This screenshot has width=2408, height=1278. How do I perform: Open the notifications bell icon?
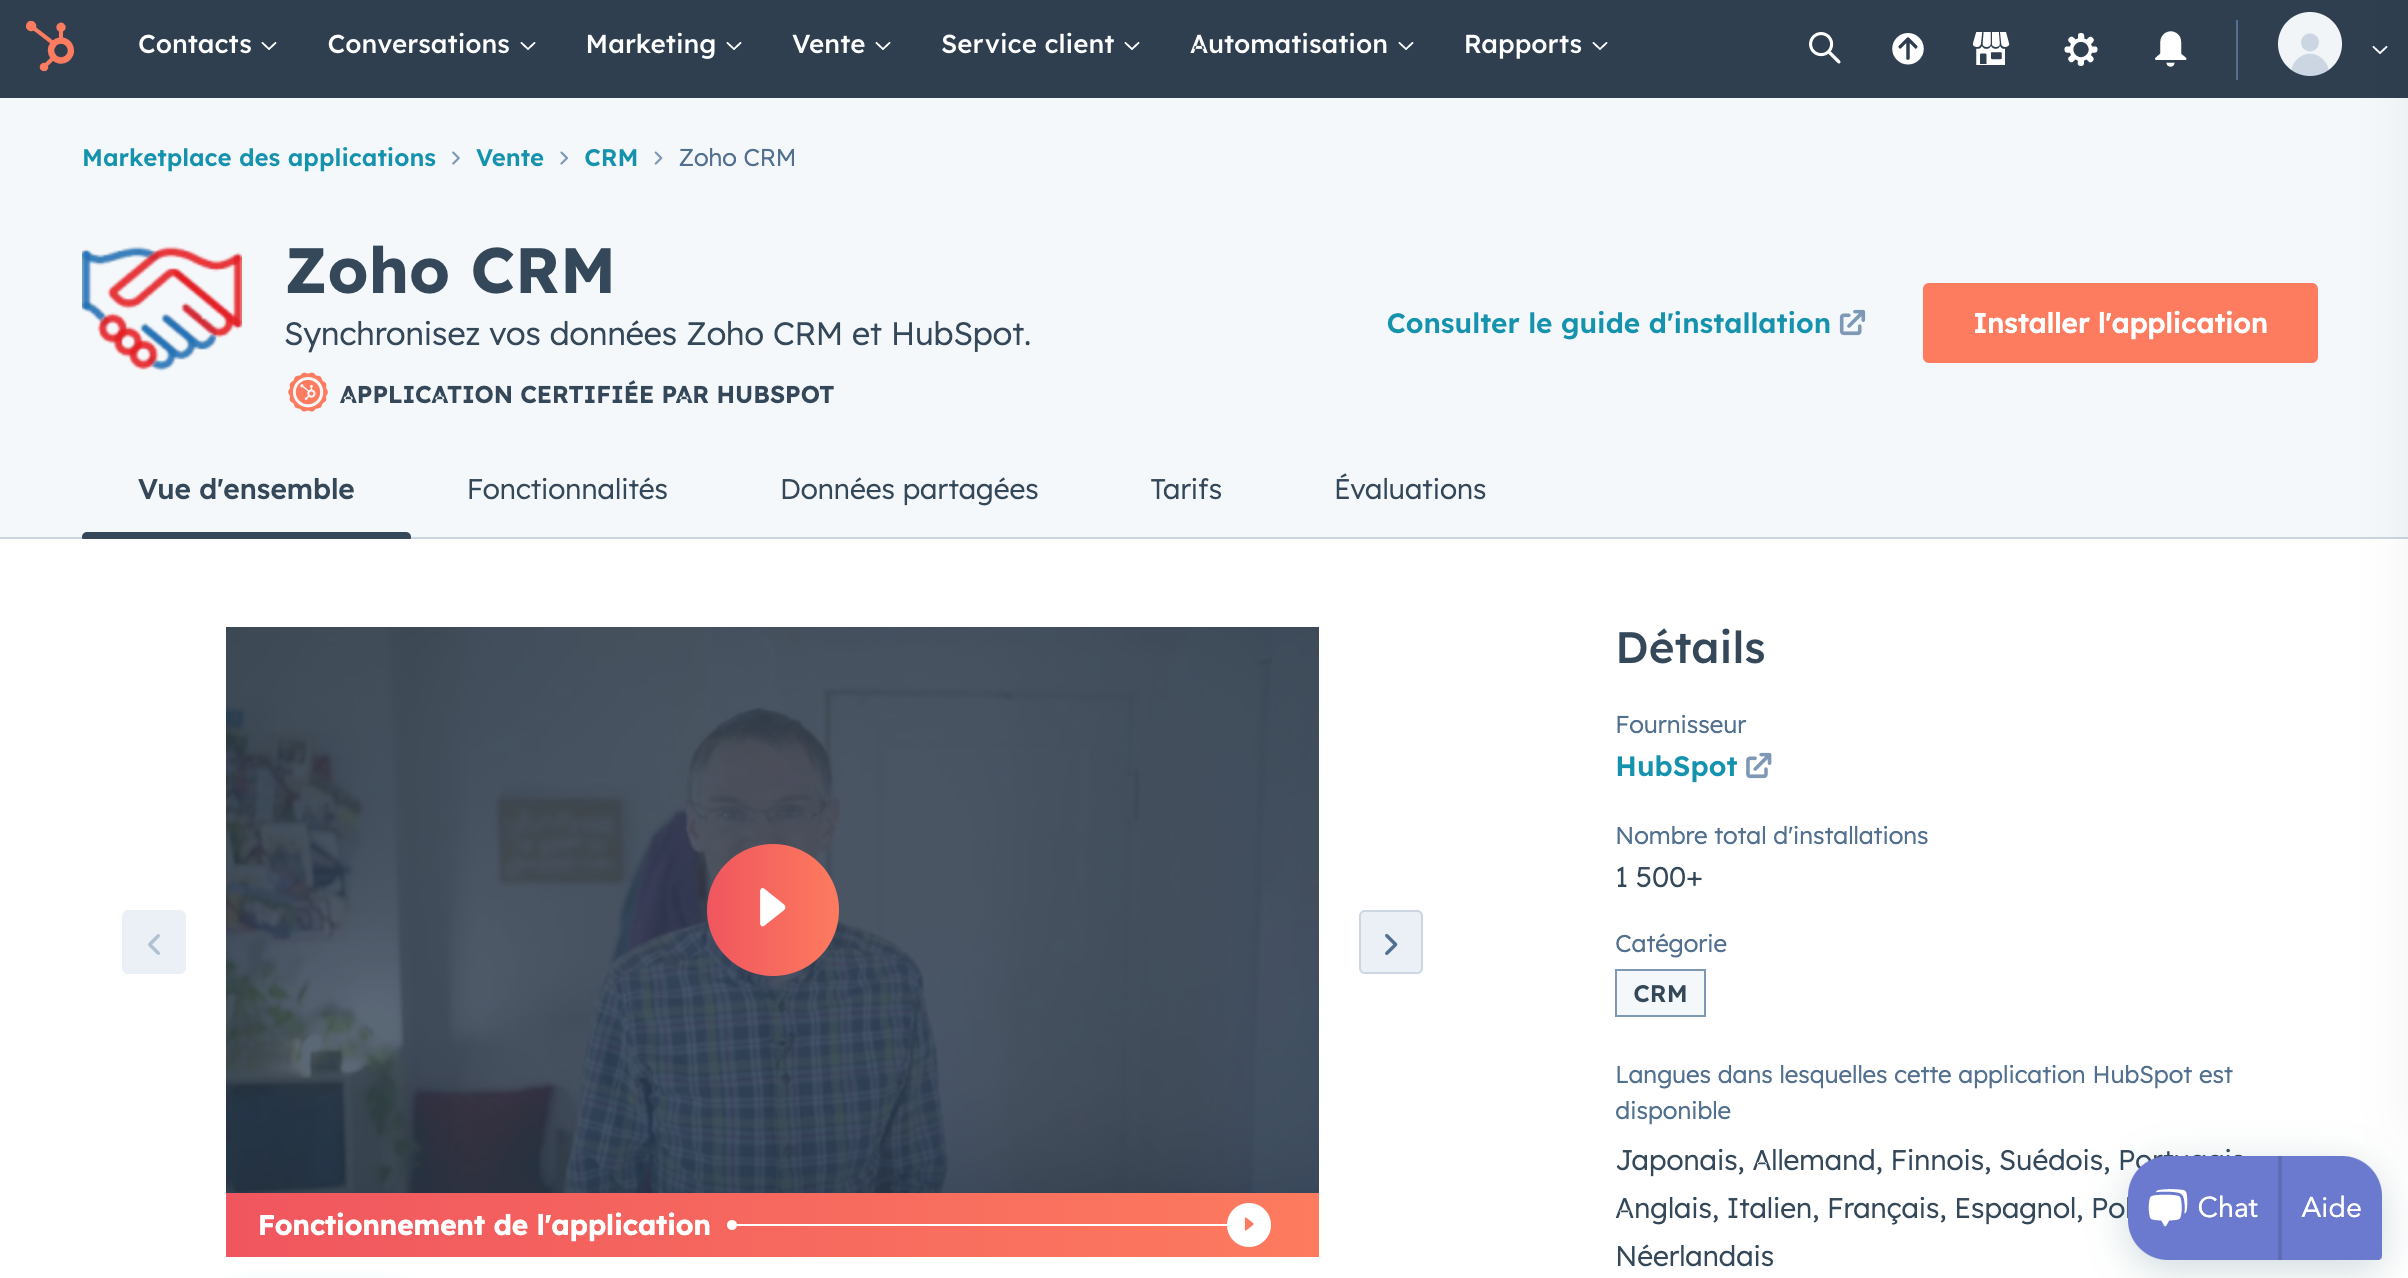(x=2170, y=48)
